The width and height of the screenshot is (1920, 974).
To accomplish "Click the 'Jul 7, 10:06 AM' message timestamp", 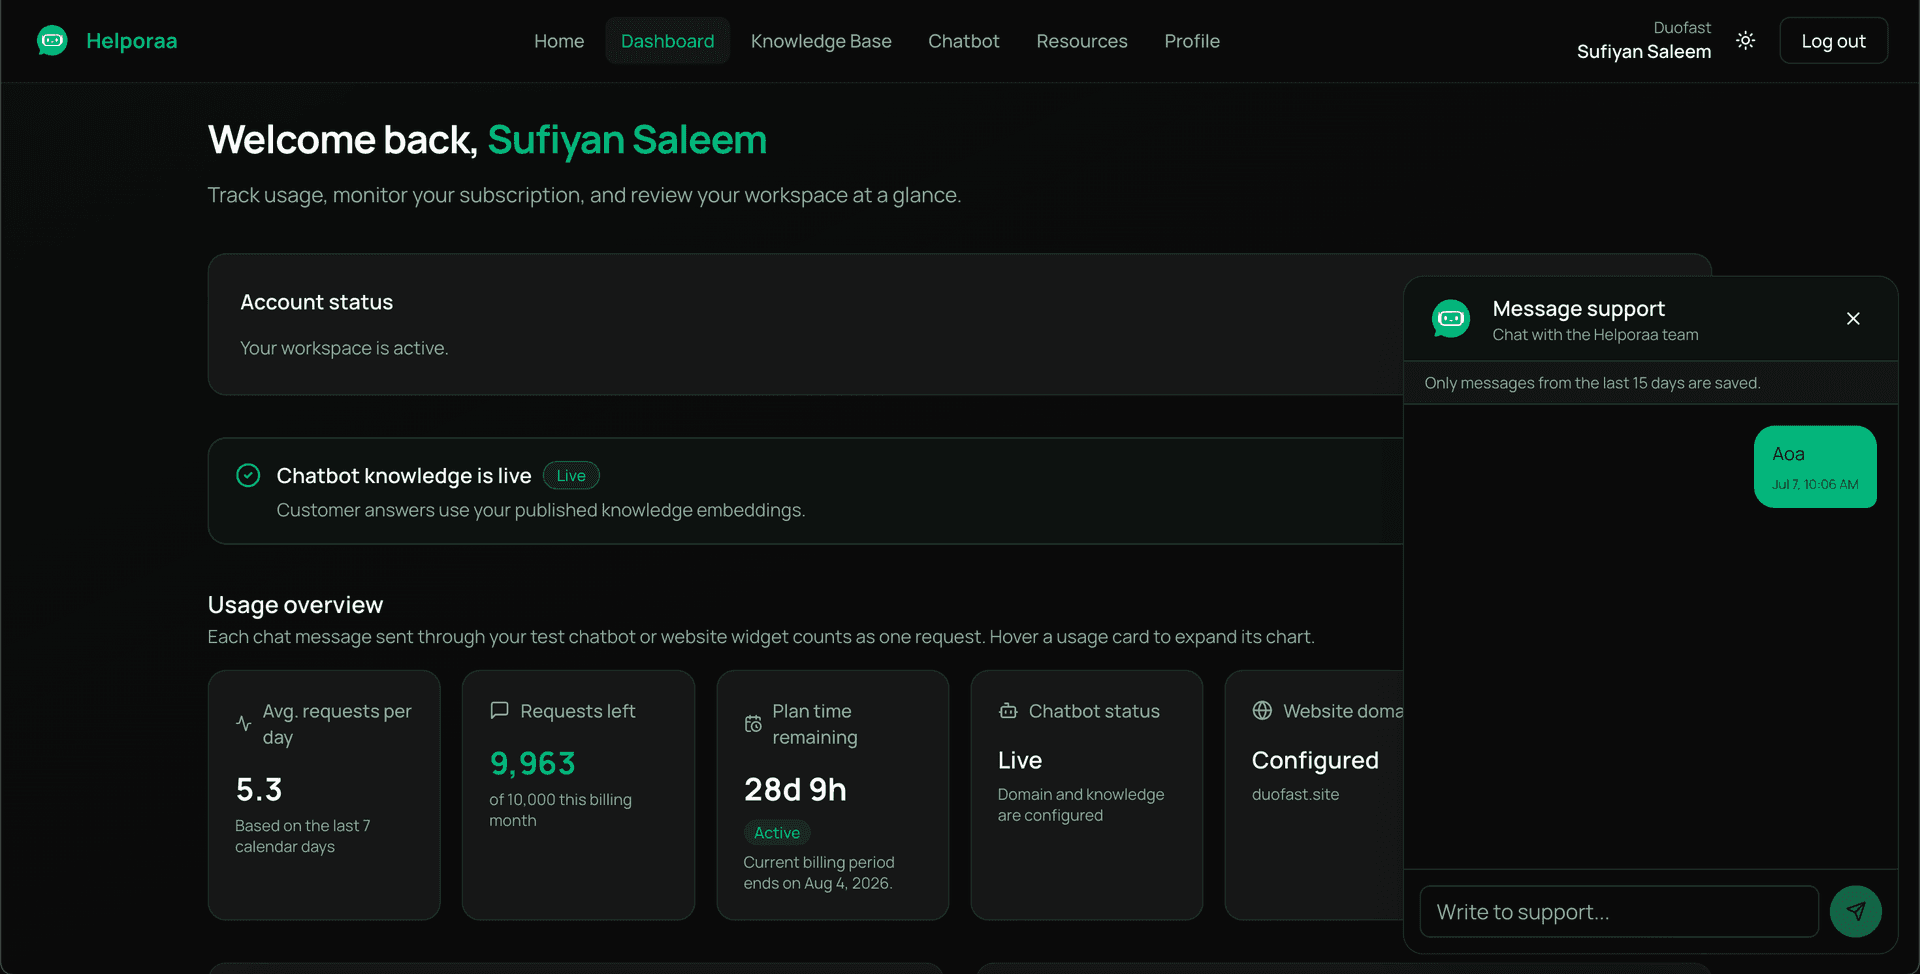I will pyautogui.click(x=1815, y=484).
